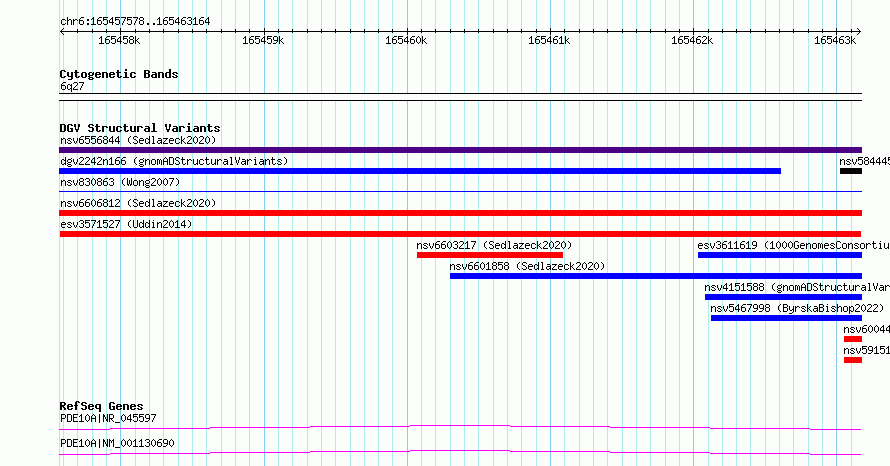Open the nsv830863 (Wong2007) label

click(120, 182)
